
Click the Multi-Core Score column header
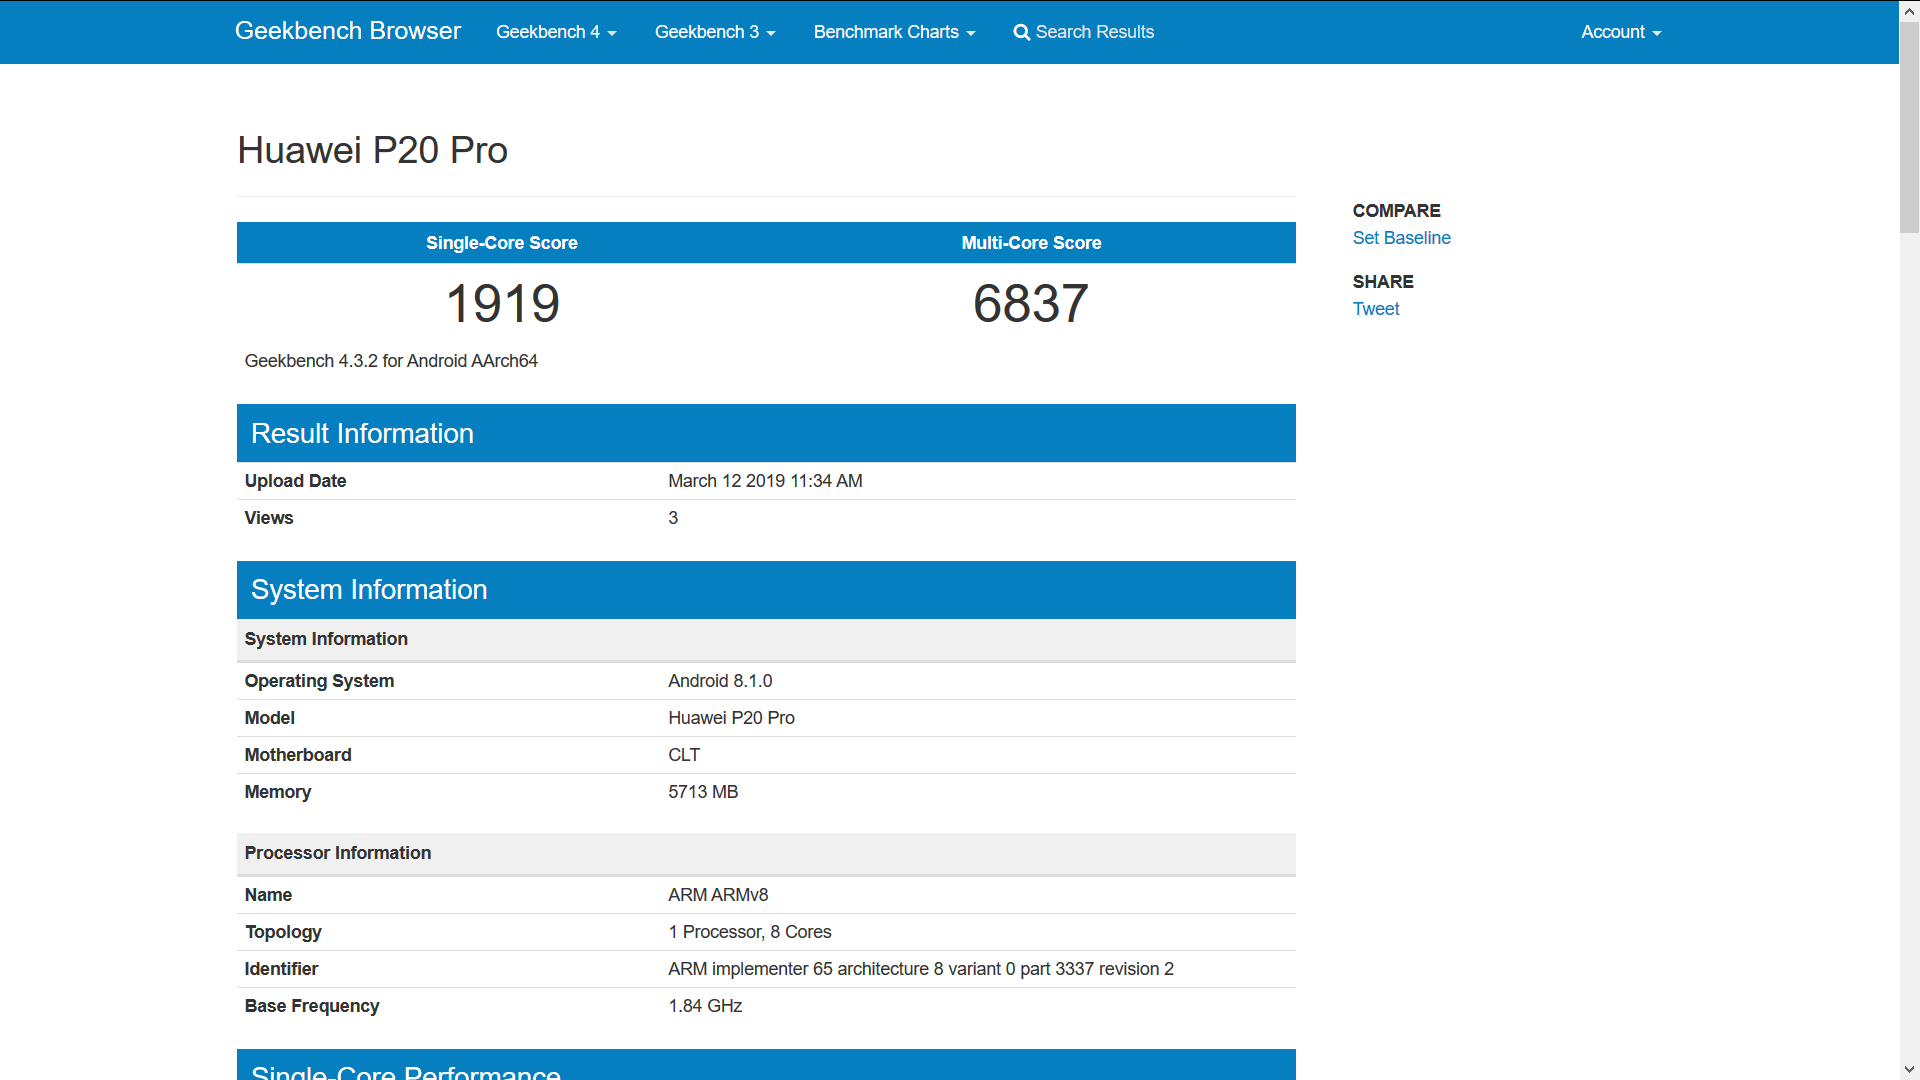pyautogui.click(x=1031, y=243)
